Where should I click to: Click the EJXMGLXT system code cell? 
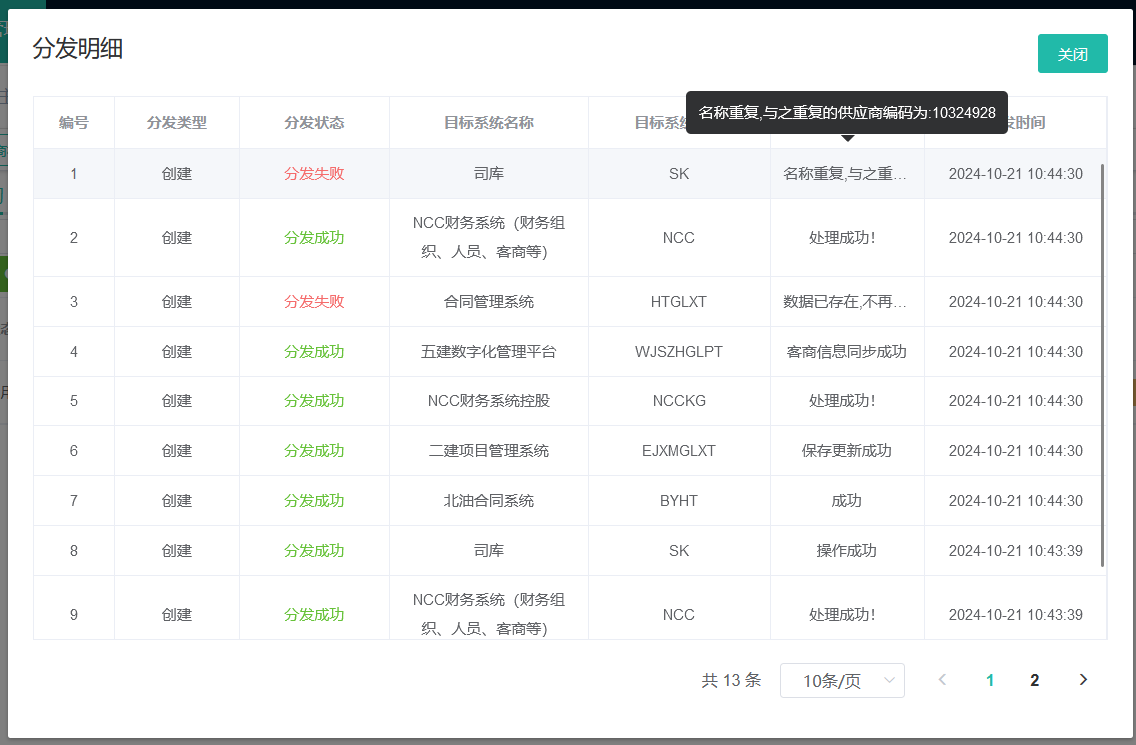pyautogui.click(x=679, y=450)
